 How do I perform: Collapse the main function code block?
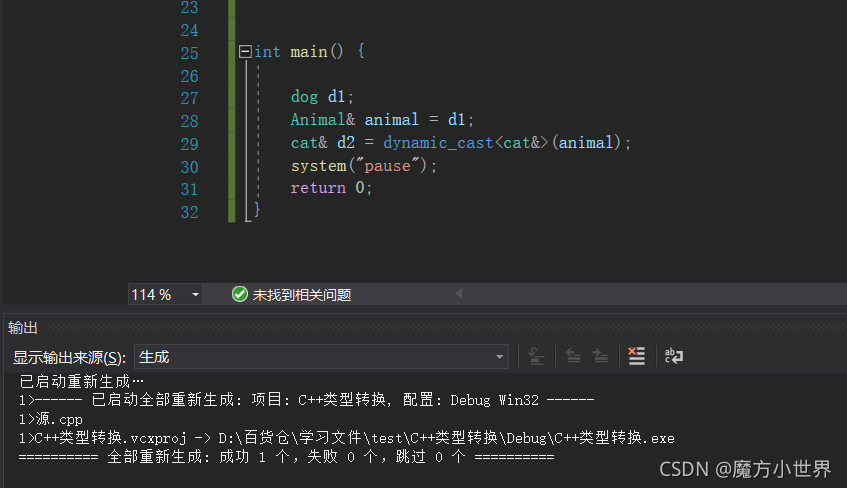point(245,51)
